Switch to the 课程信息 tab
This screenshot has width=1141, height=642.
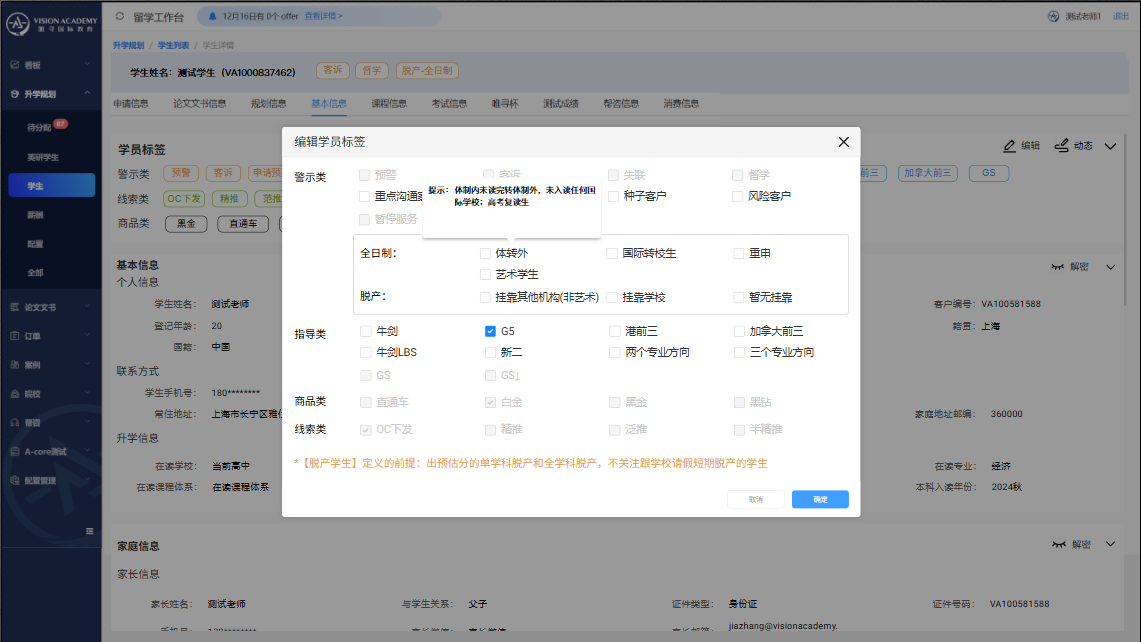[x=388, y=103]
